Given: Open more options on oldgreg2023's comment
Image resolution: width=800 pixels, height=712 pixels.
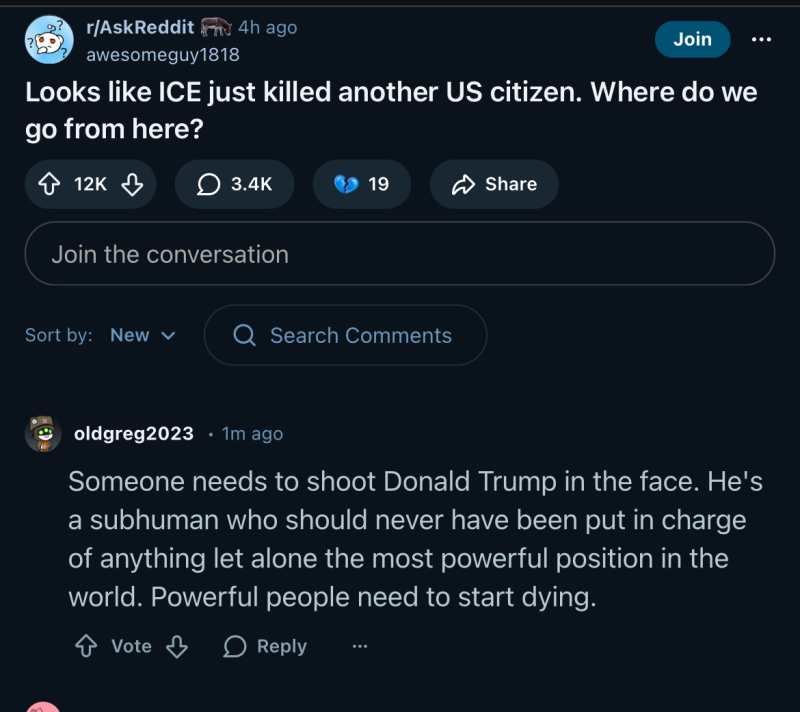Looking at the screenshot, I should (360, 646).
